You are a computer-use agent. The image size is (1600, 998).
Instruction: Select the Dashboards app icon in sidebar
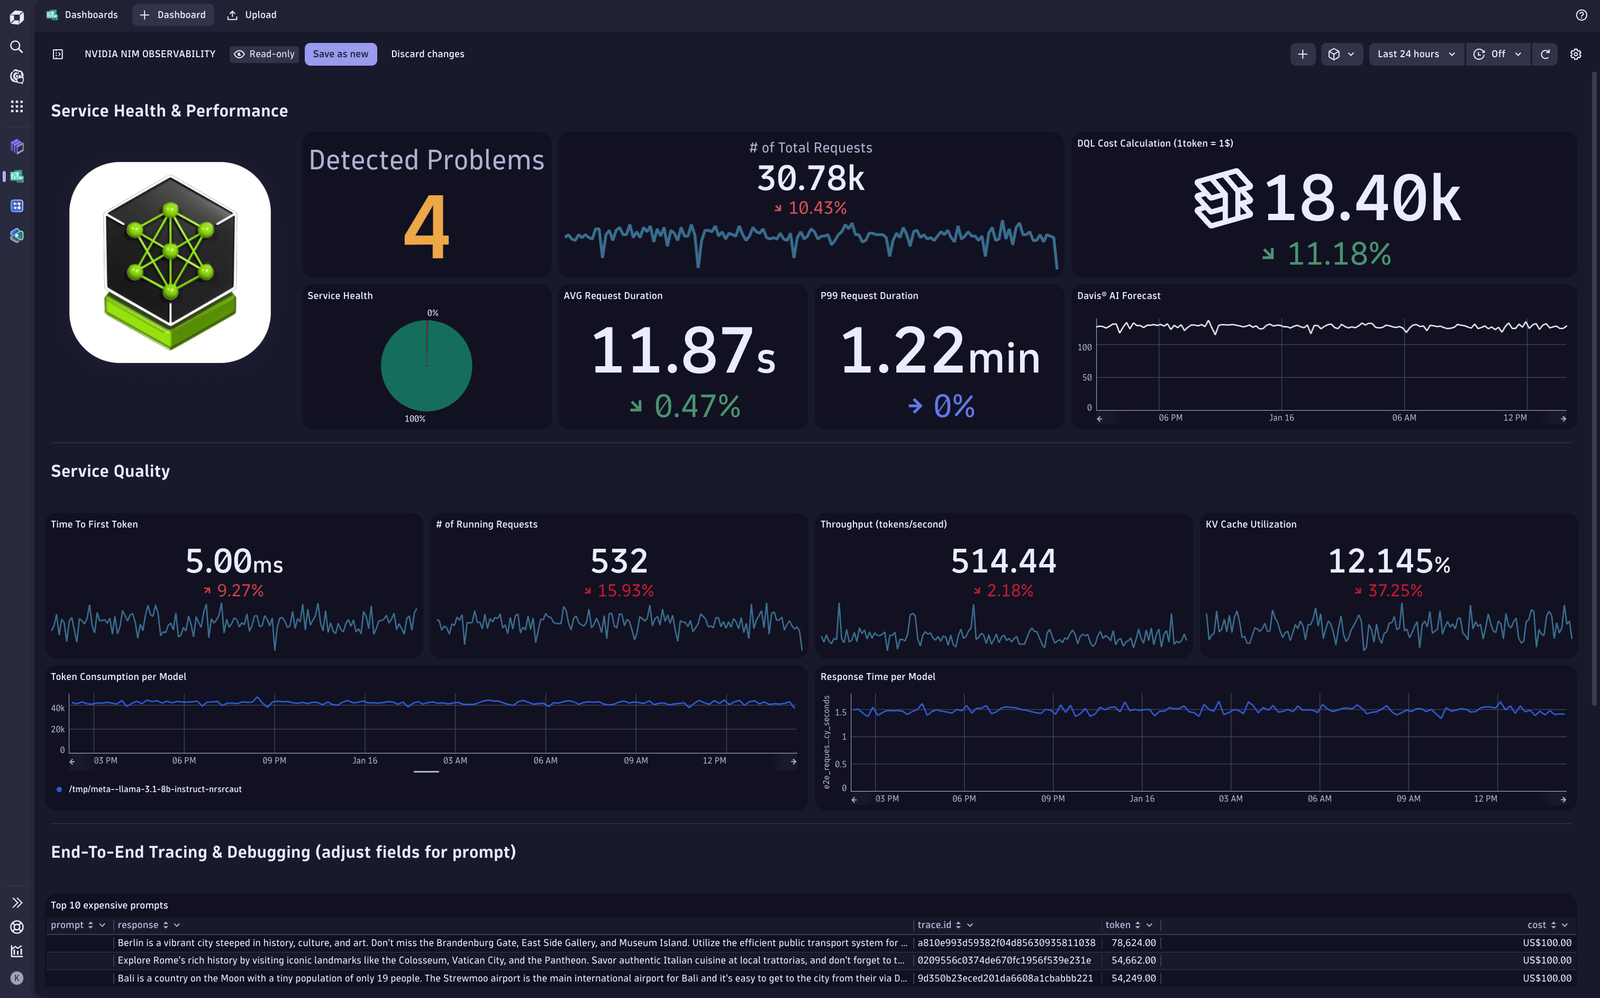point(16,176)
